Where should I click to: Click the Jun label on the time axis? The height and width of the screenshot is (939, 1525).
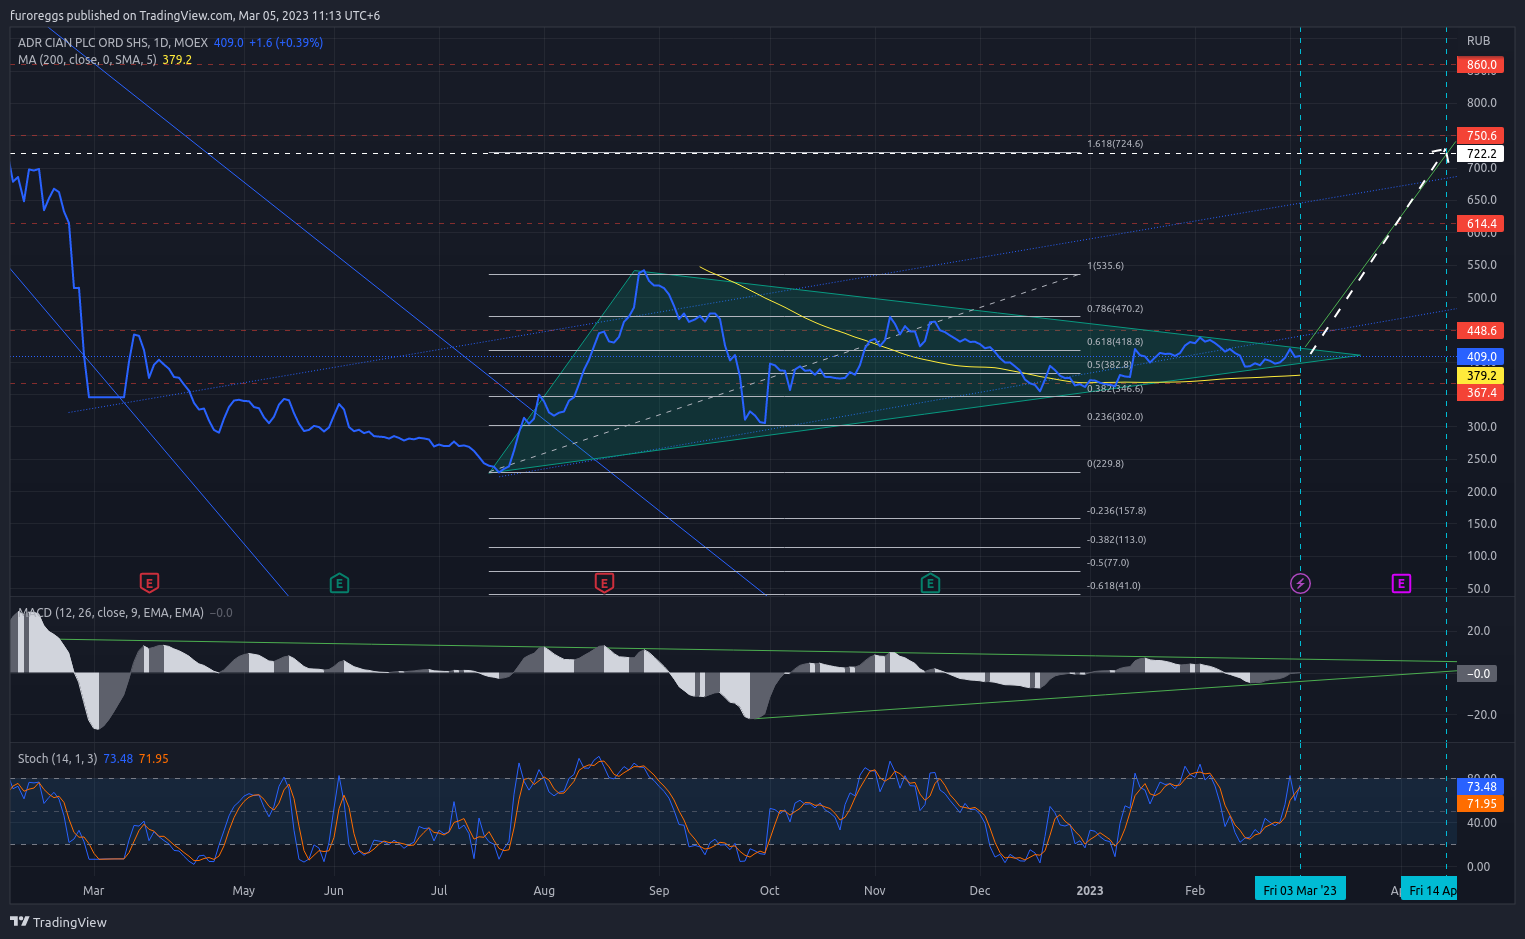click(x=334, y=891)
